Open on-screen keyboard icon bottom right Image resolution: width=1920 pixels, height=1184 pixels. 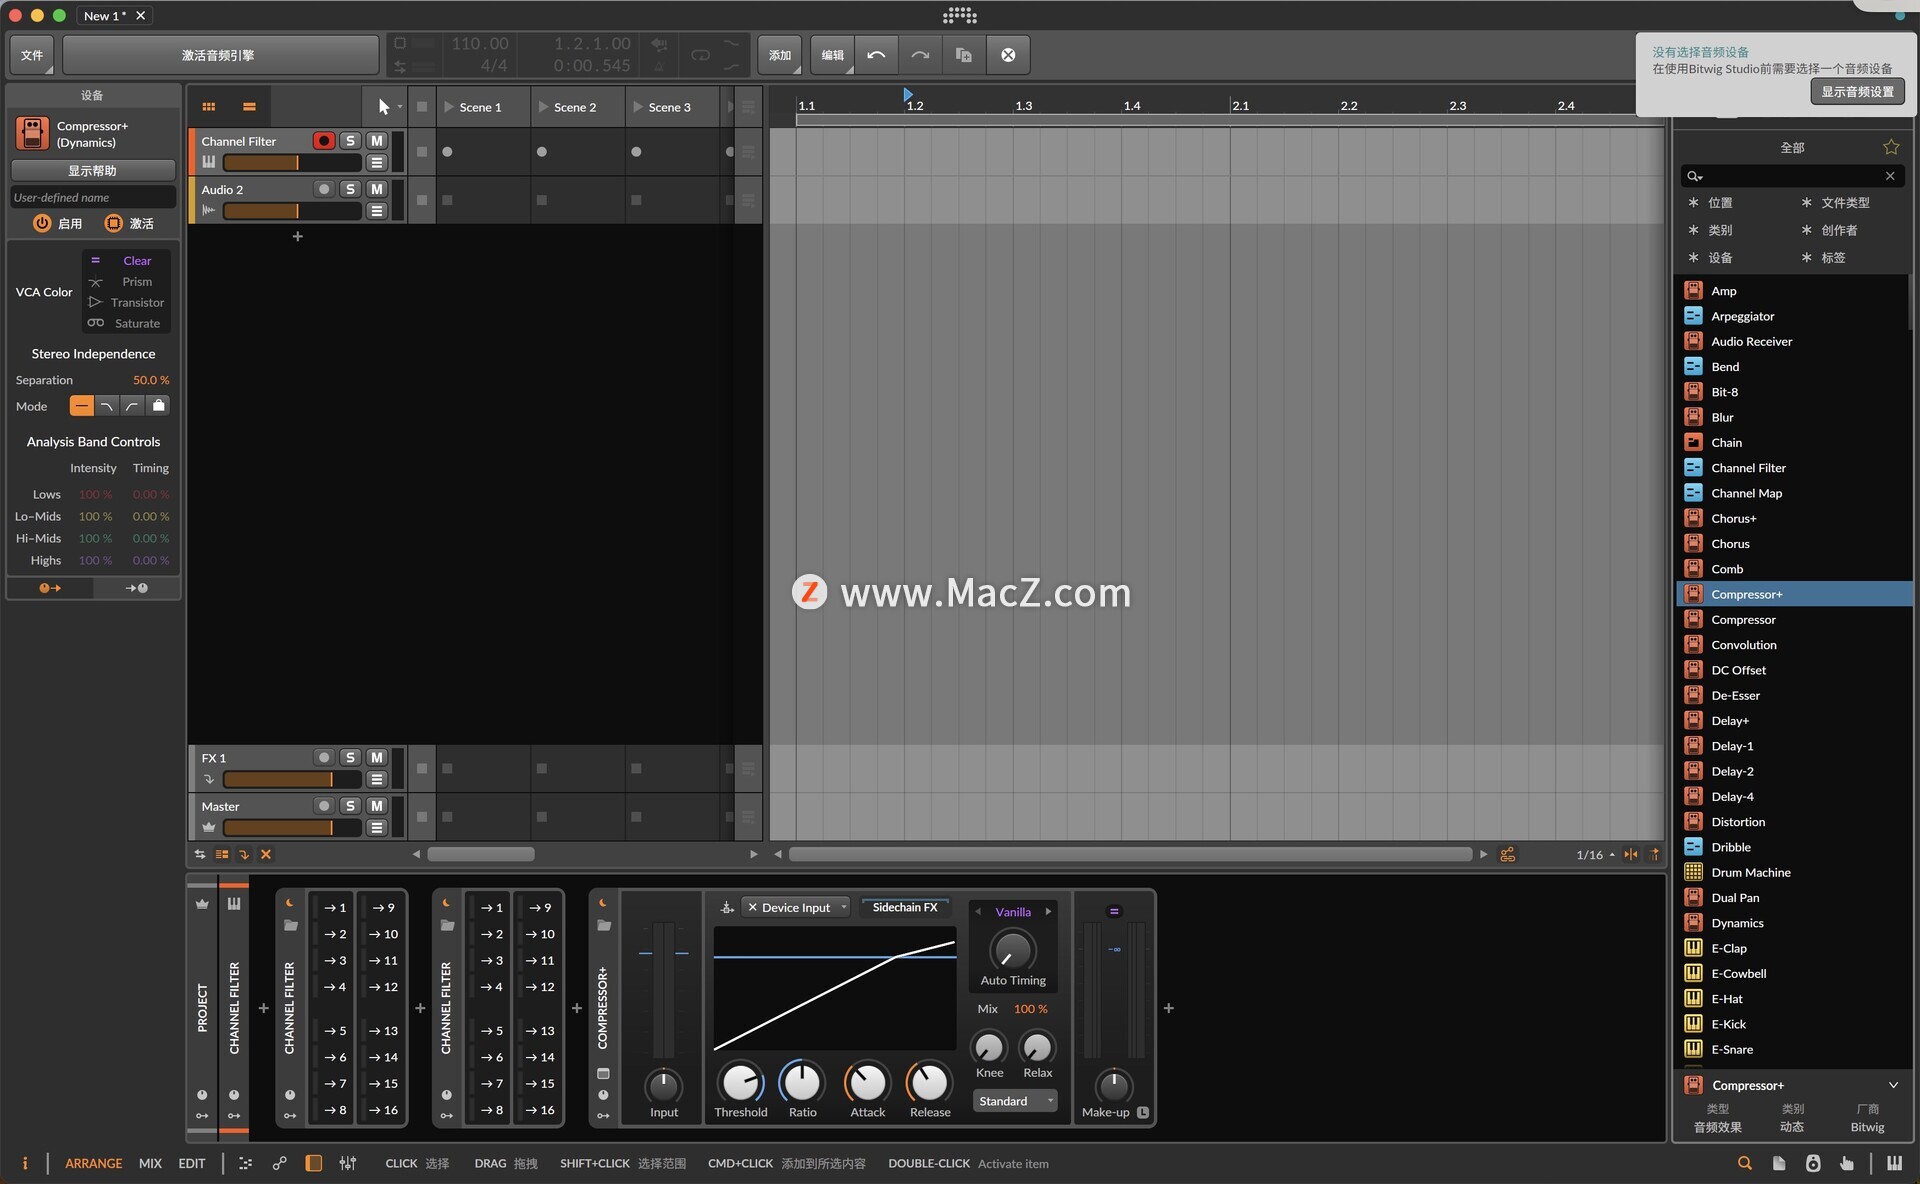(x=1894, y=1163)
